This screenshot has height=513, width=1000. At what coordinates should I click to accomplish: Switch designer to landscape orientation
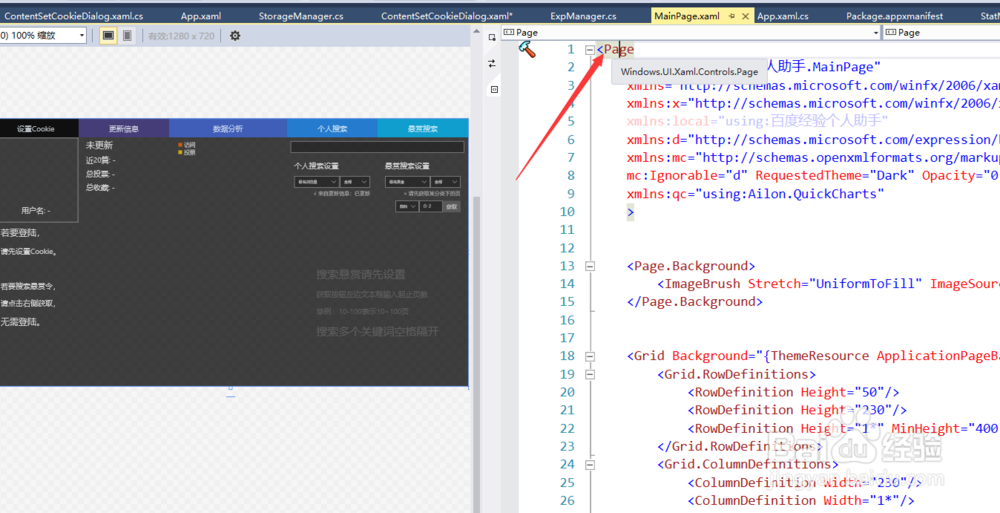[108, 36]
